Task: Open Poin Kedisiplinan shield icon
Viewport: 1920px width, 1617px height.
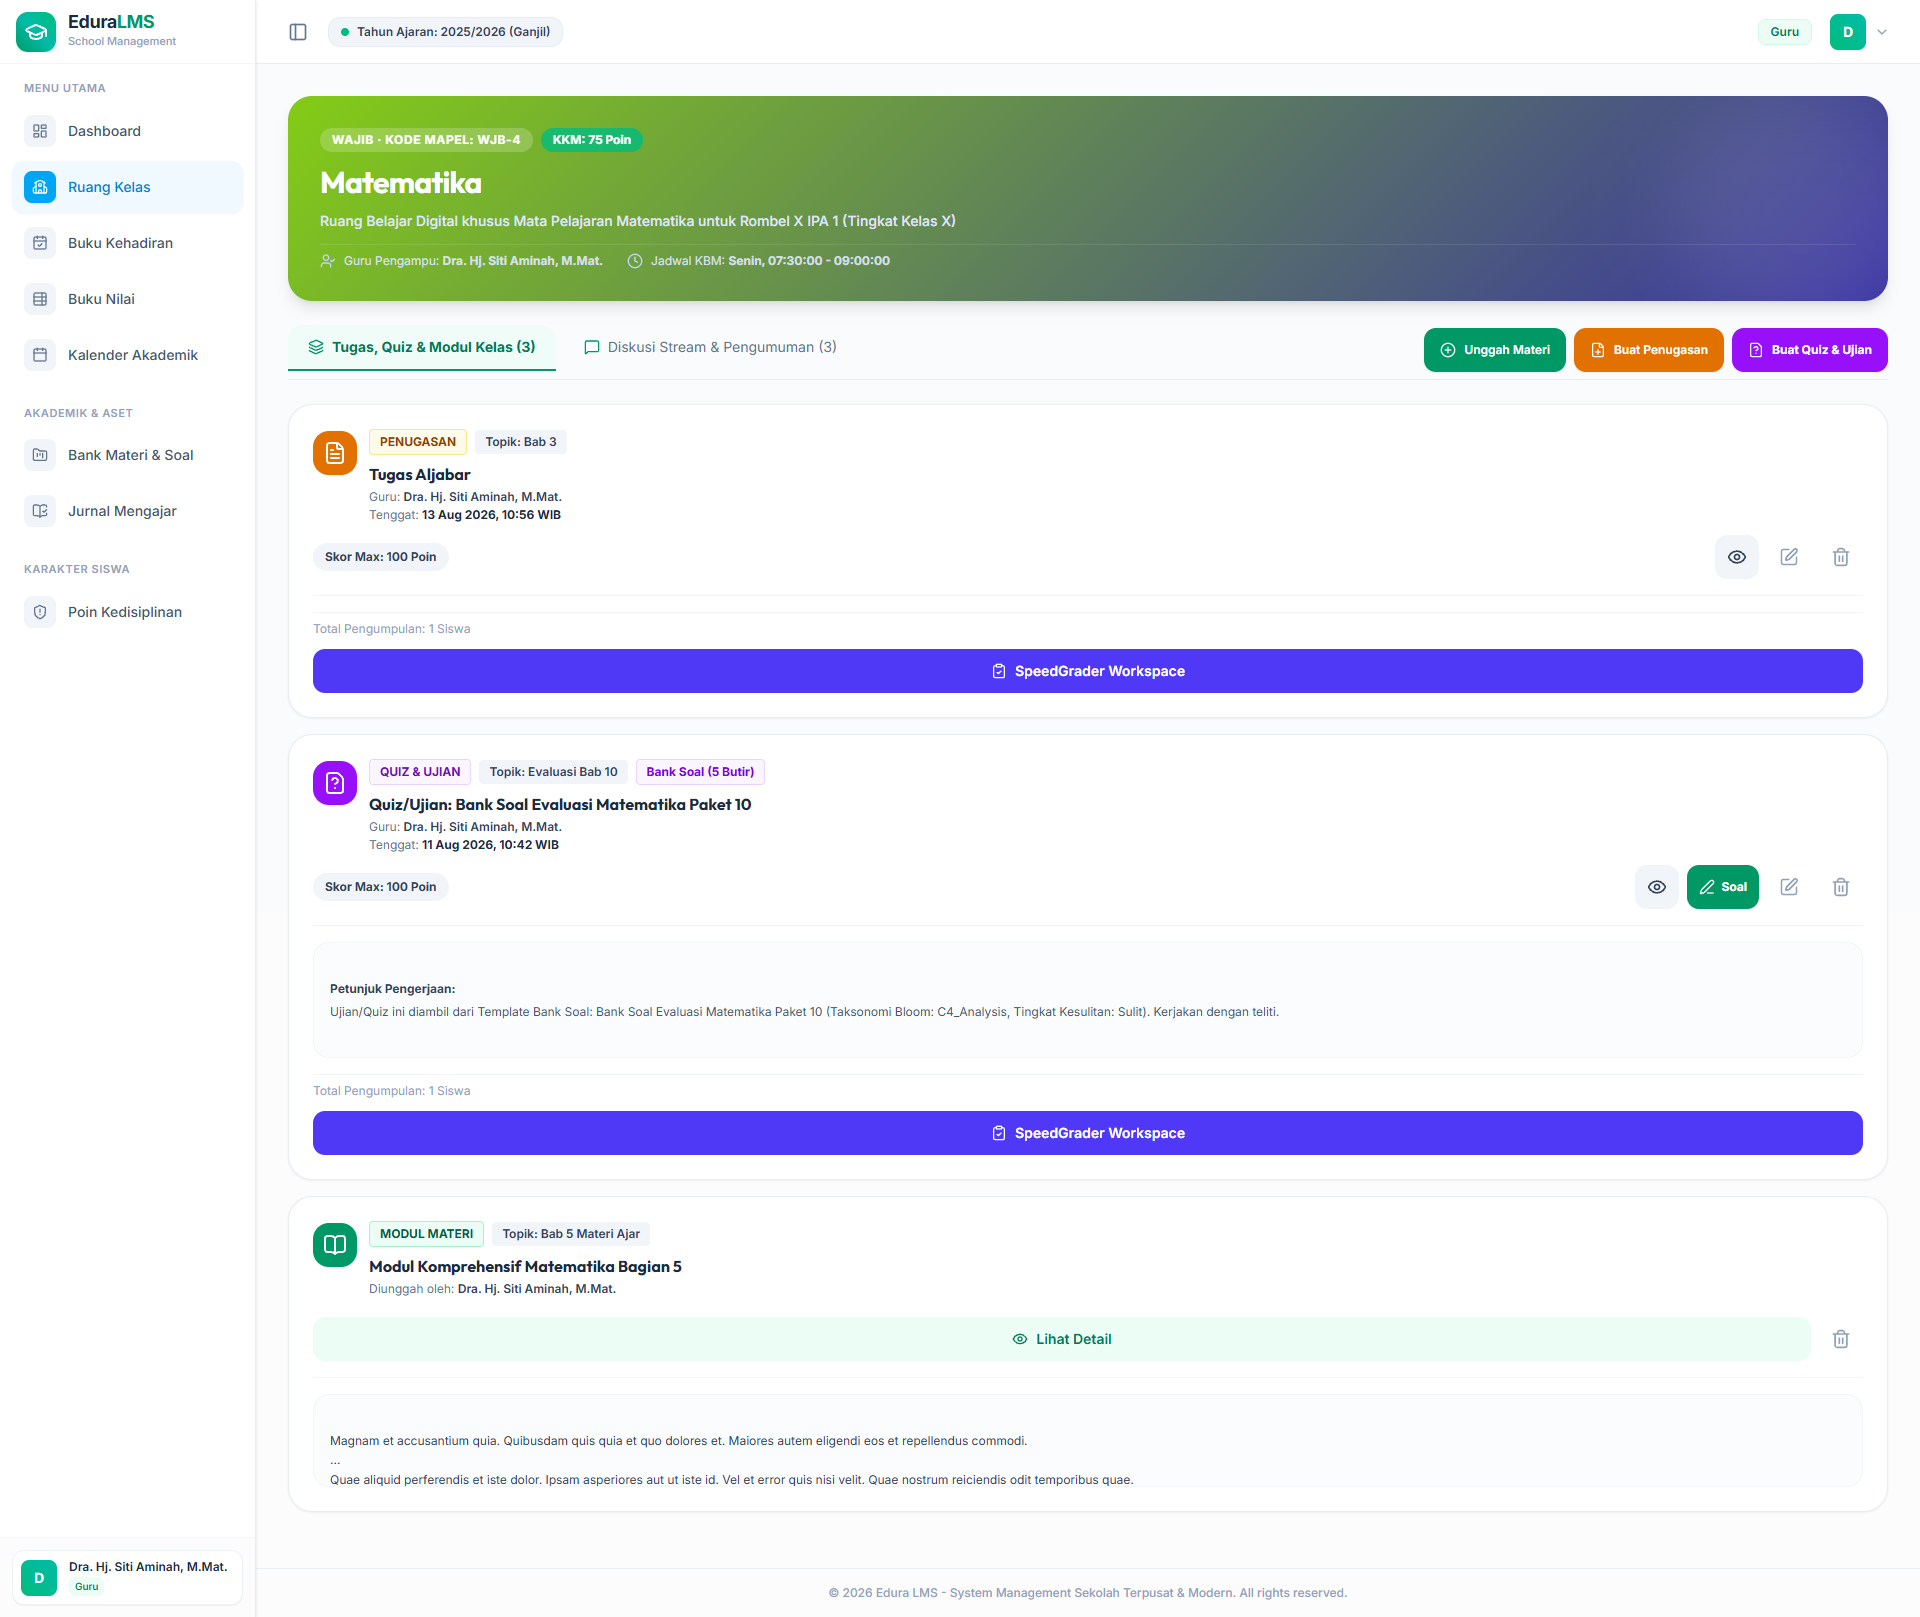Action: 40,612
